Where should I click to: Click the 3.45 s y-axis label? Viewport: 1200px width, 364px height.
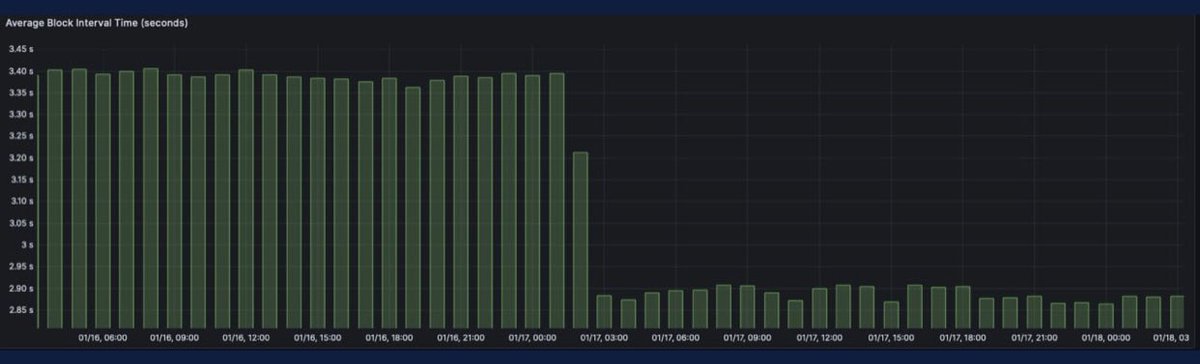21,49
